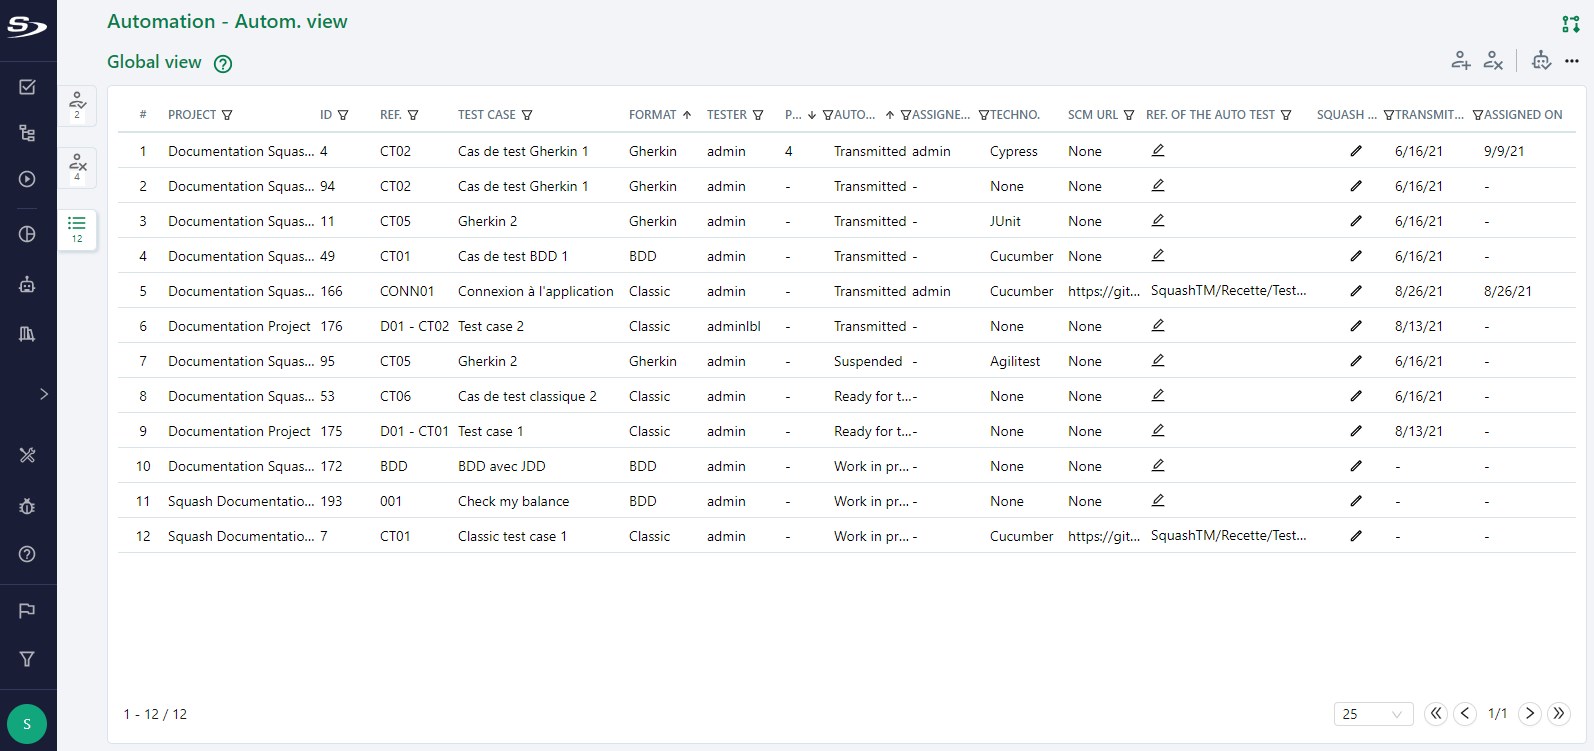
Task: Open the bug tracker icon in sidebar
Action: click(x=27, y=506)
